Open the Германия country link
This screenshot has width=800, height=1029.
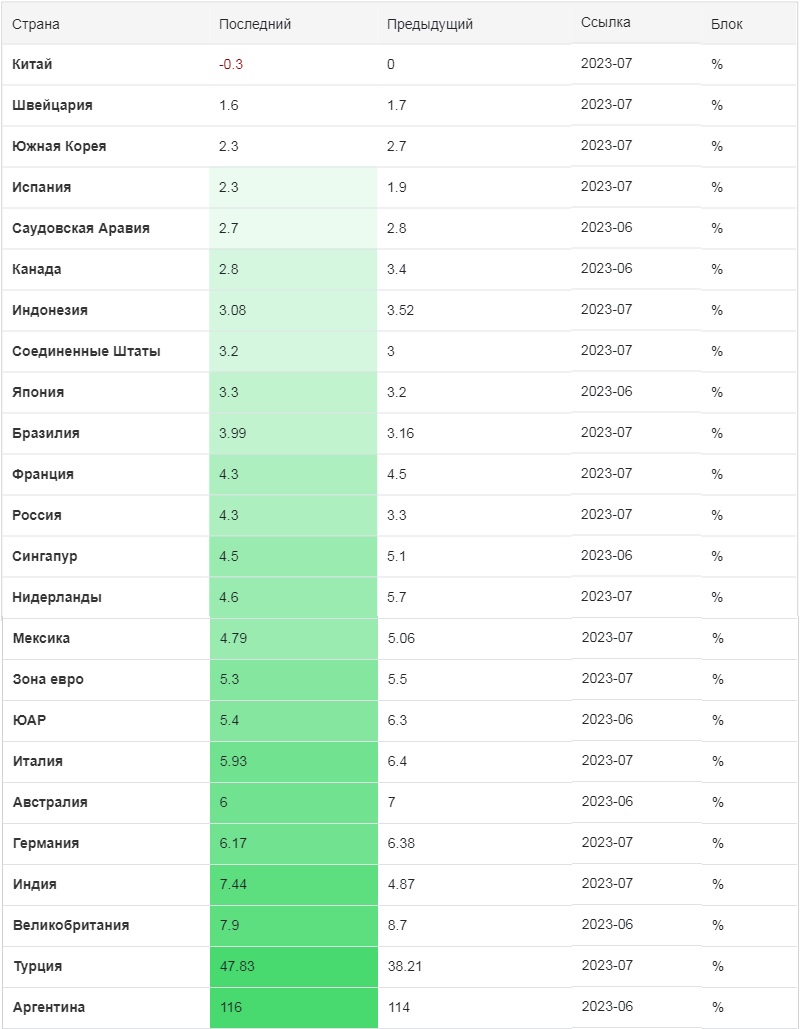point(46,843)
